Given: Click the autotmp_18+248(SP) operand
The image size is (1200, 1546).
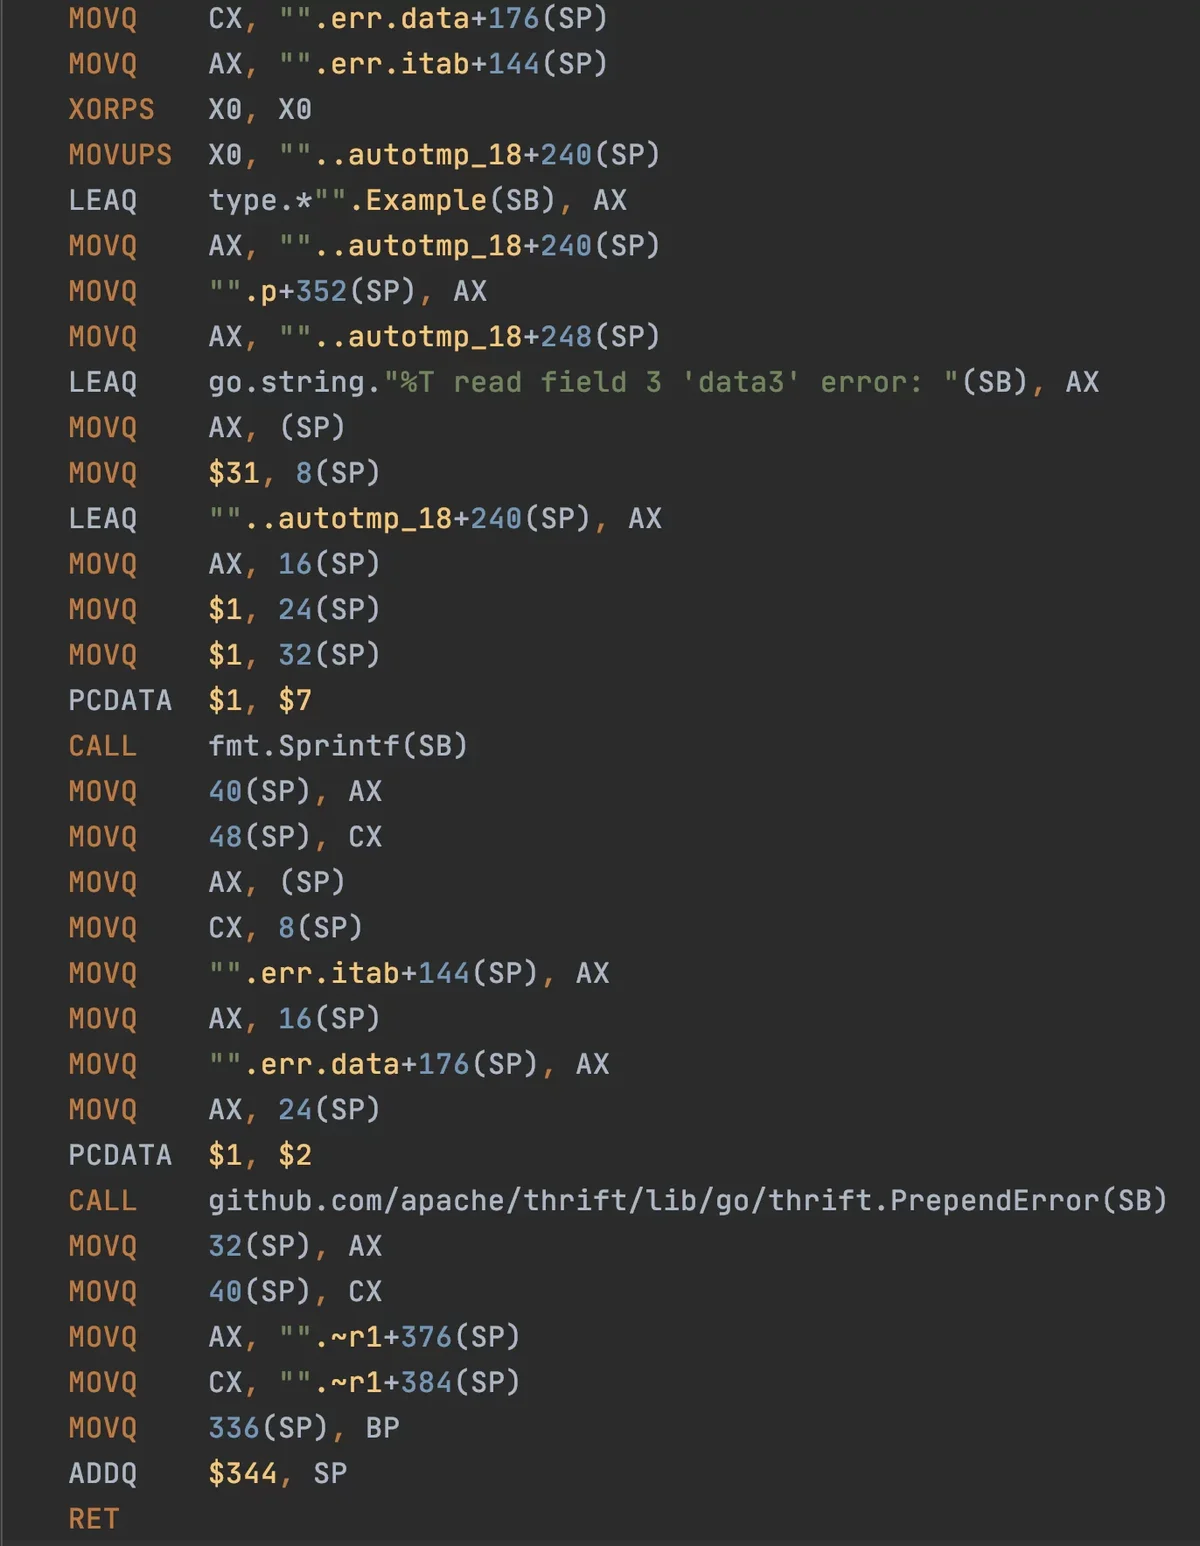Looking at the screenshot, I should [469, 337].
